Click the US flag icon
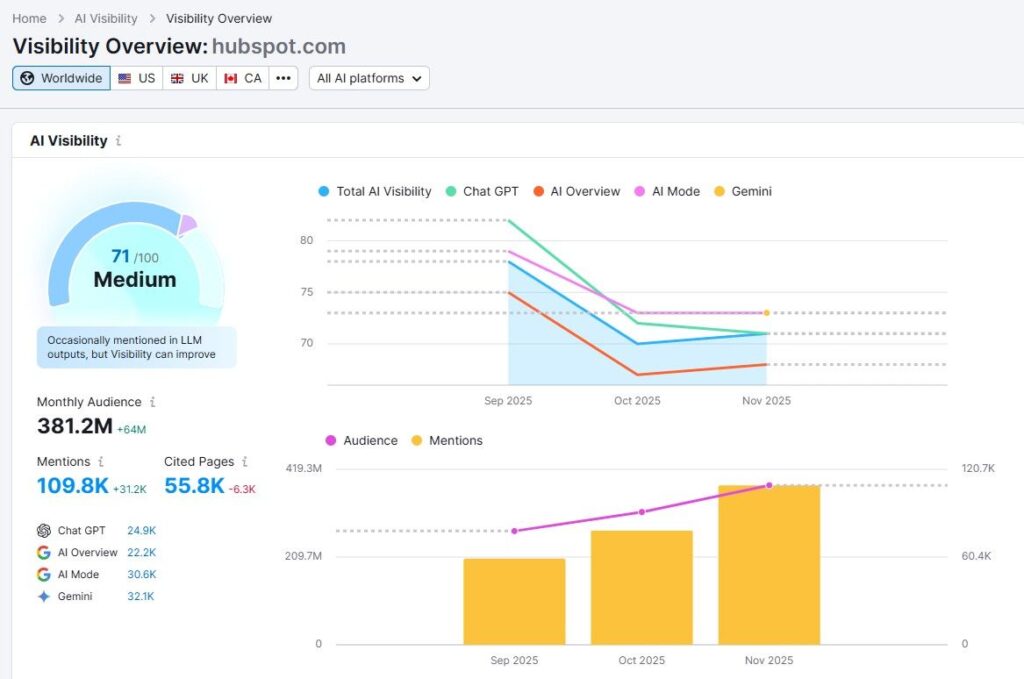The width and height of the screenshot is (1024, 679). (124, 78)
